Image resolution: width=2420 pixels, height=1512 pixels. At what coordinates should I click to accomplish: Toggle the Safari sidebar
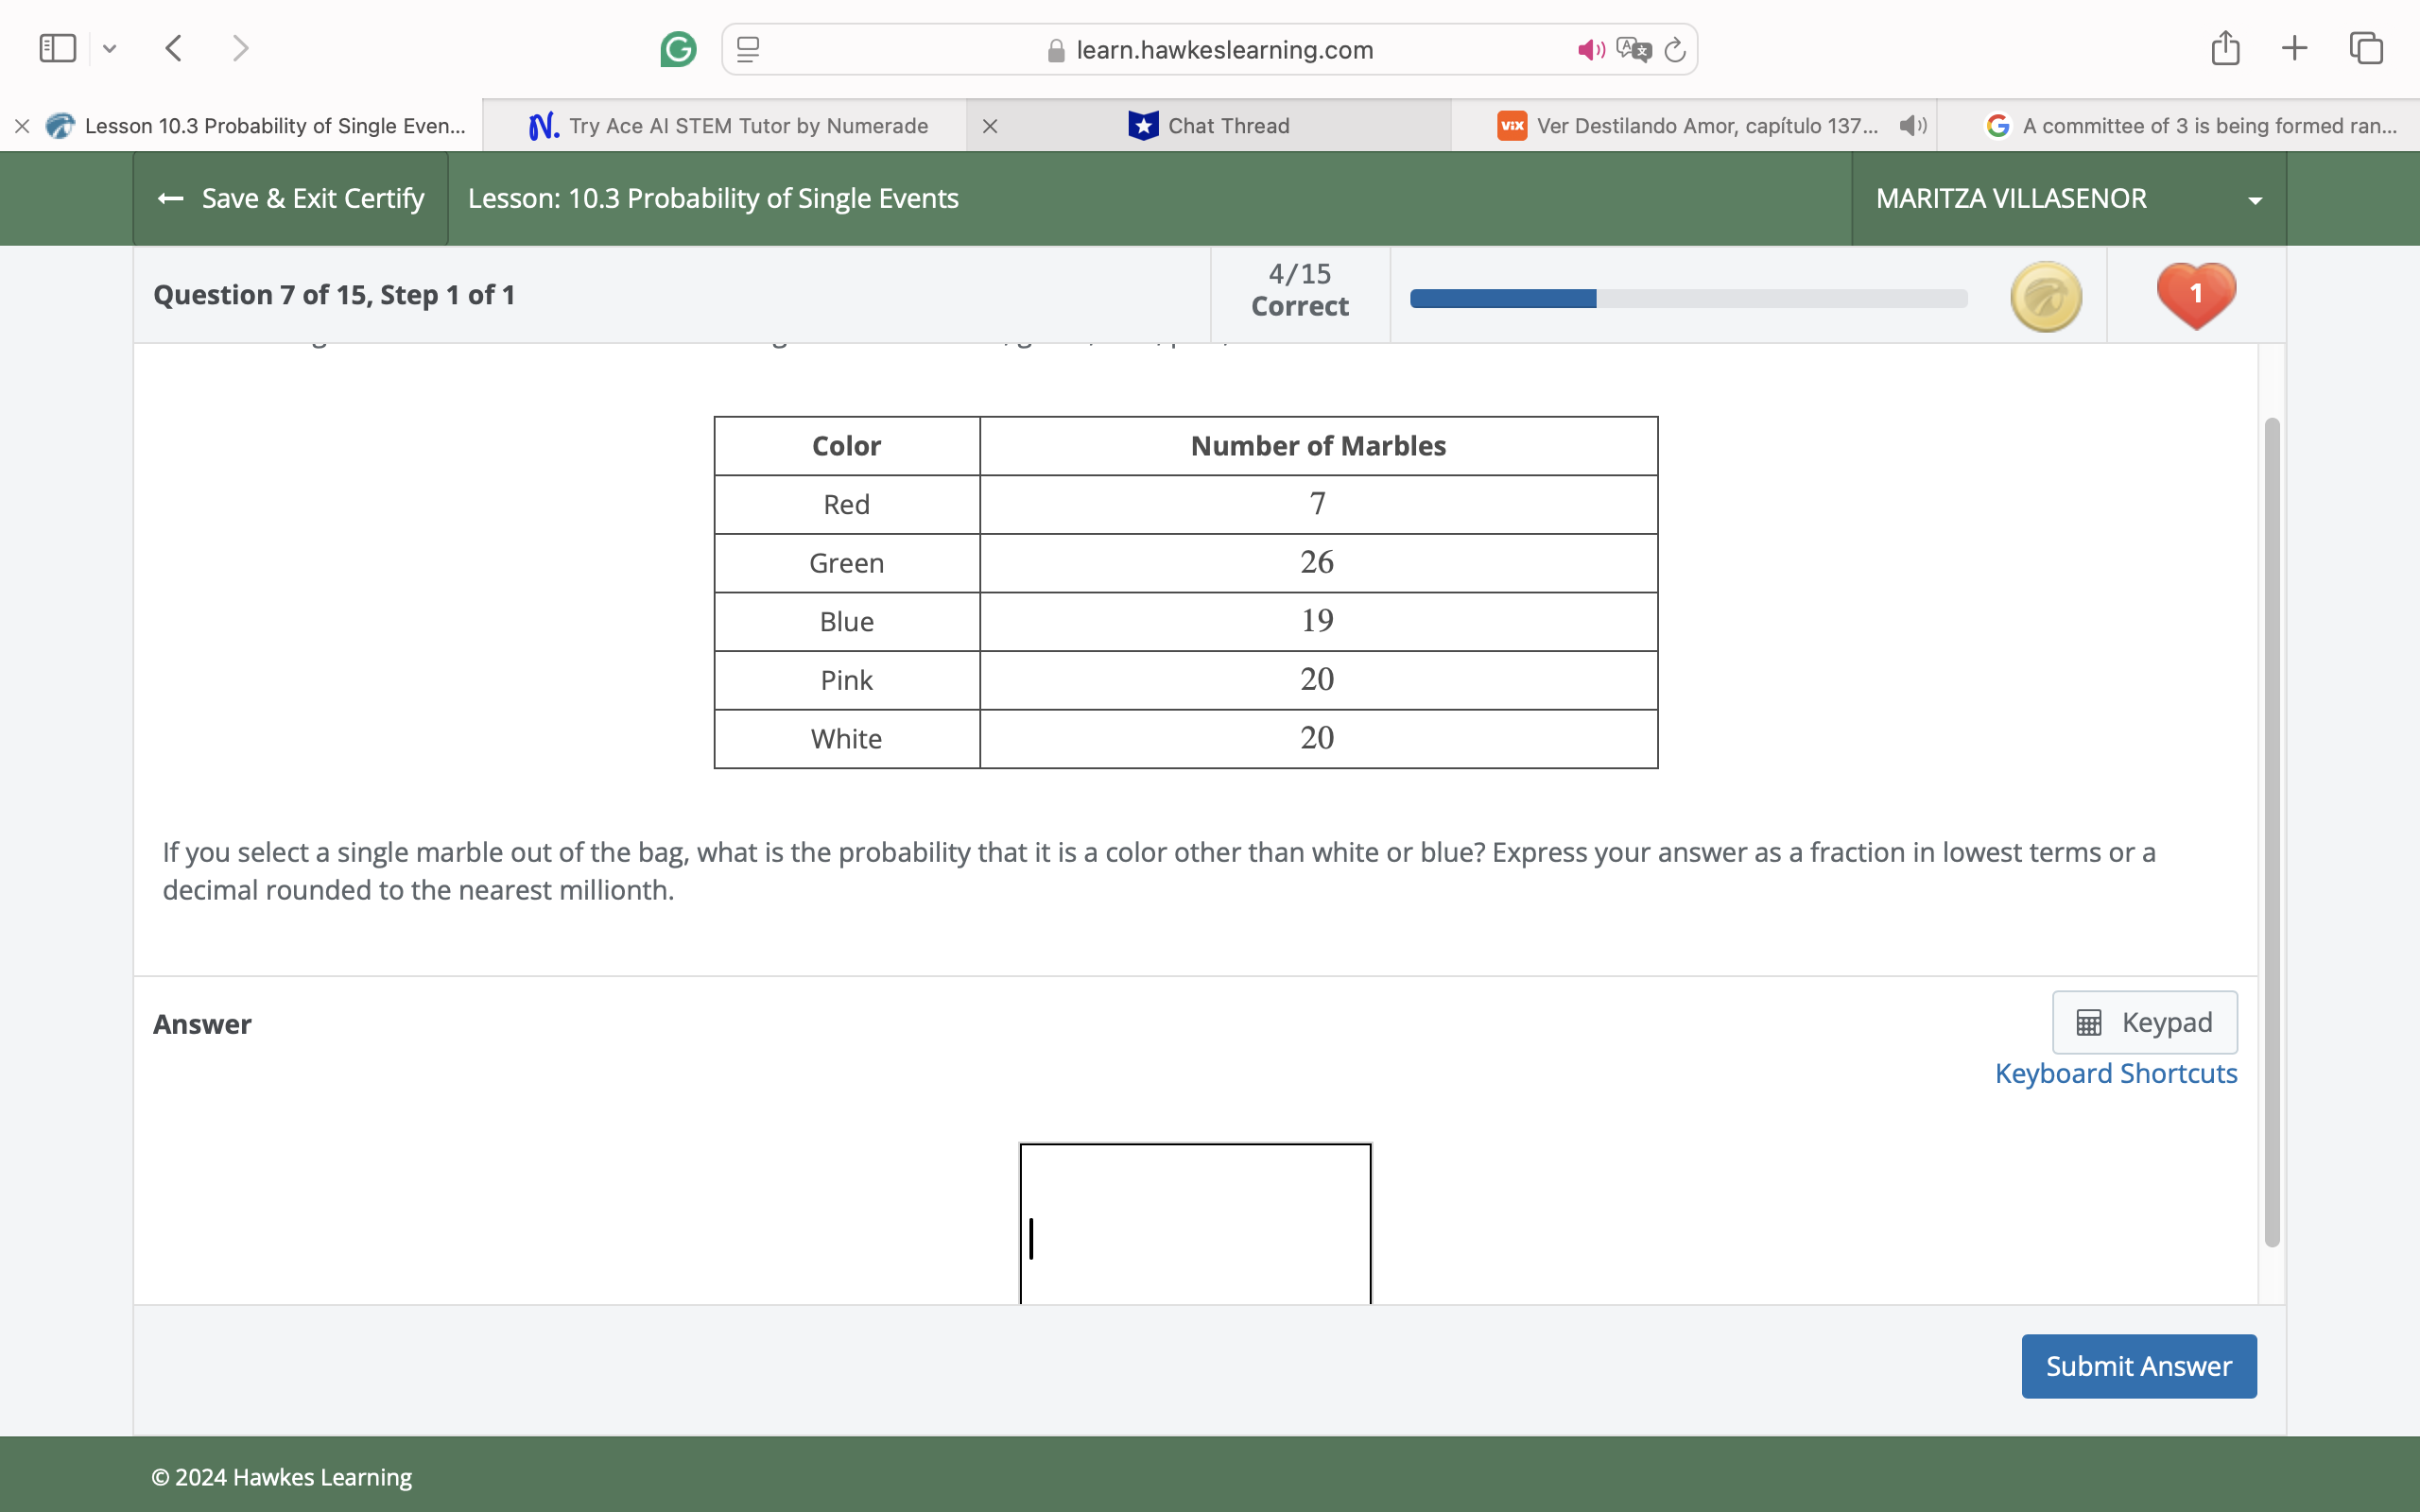click(x=57, y=47)
